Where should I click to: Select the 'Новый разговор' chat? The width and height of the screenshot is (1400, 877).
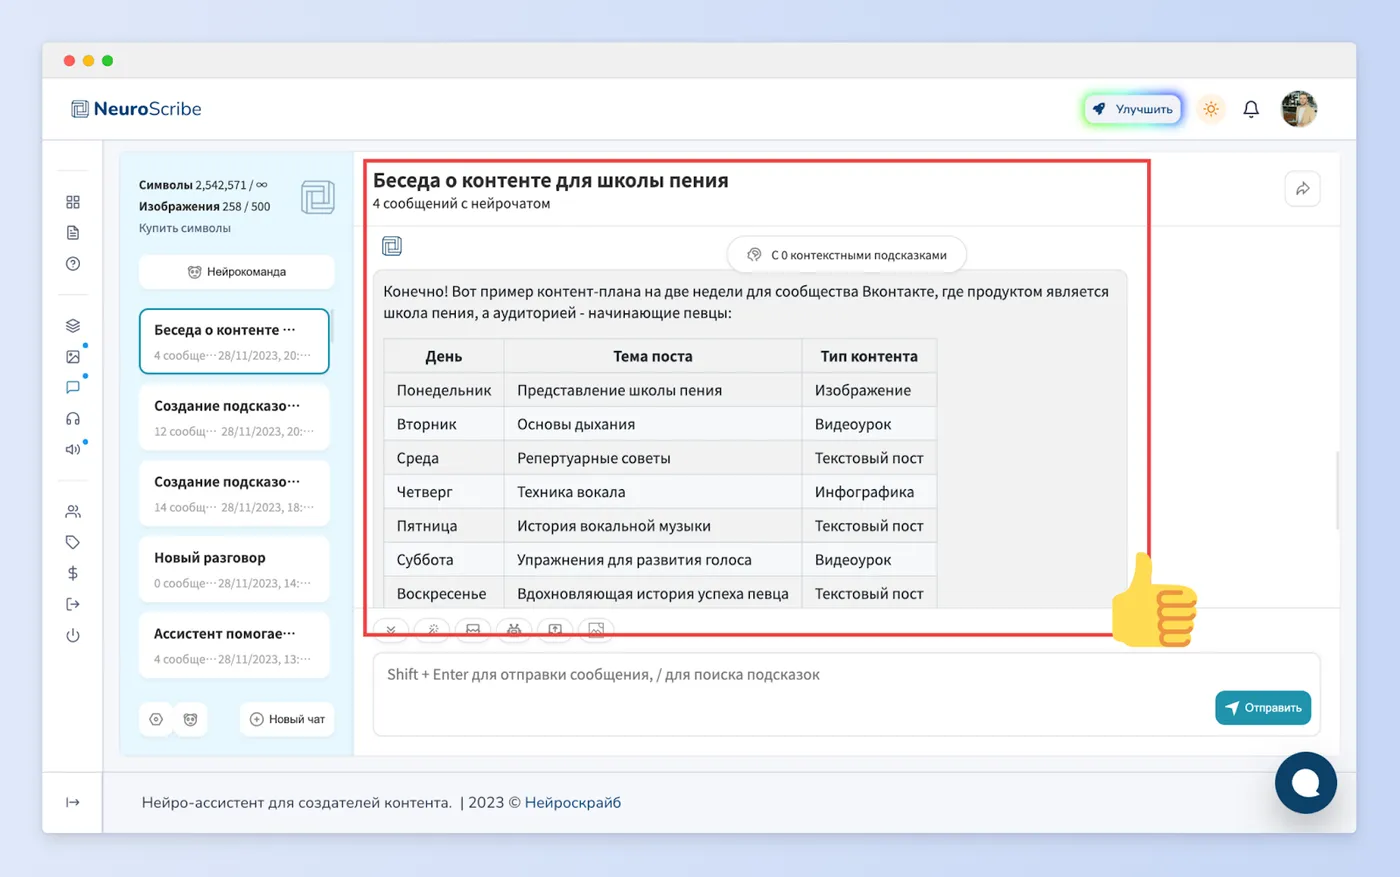[x=234, y=569]
